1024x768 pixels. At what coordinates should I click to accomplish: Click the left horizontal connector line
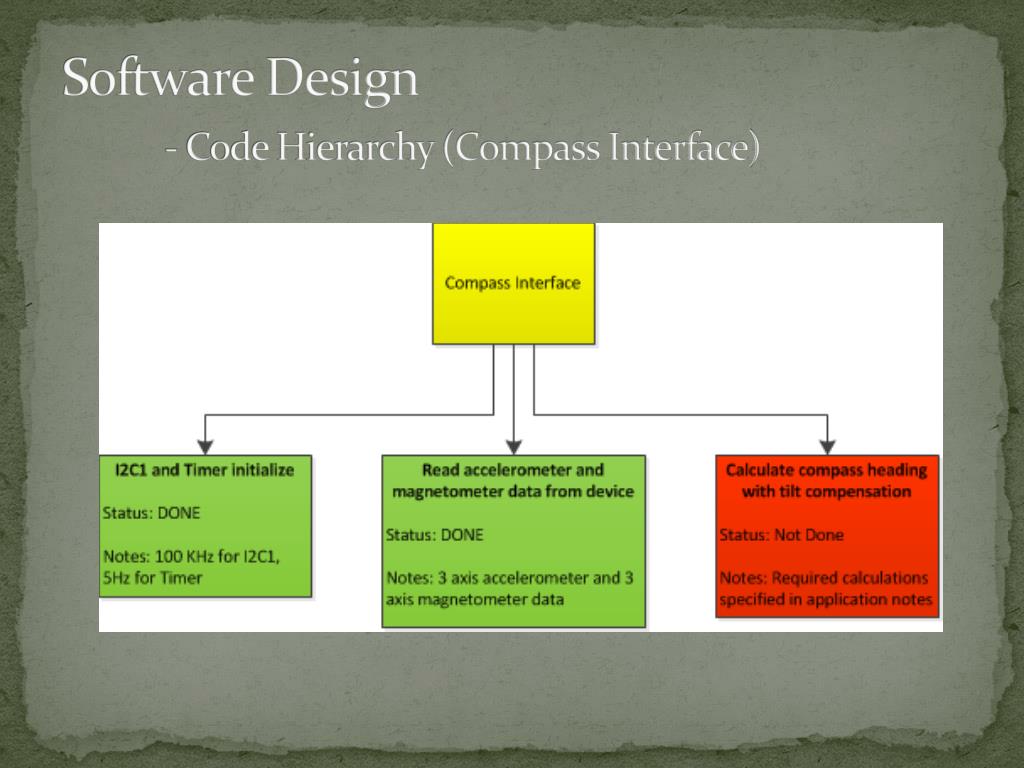coord(349,414)
